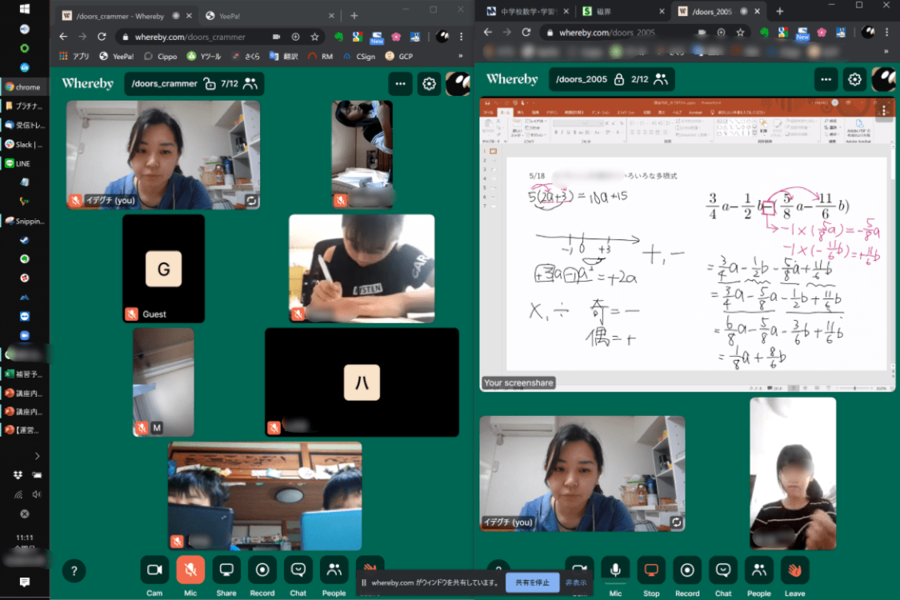This screenshot has width=900, height=600.
Task: Click LINE in the Windows taskbar
Action: [x=22, y=163]
